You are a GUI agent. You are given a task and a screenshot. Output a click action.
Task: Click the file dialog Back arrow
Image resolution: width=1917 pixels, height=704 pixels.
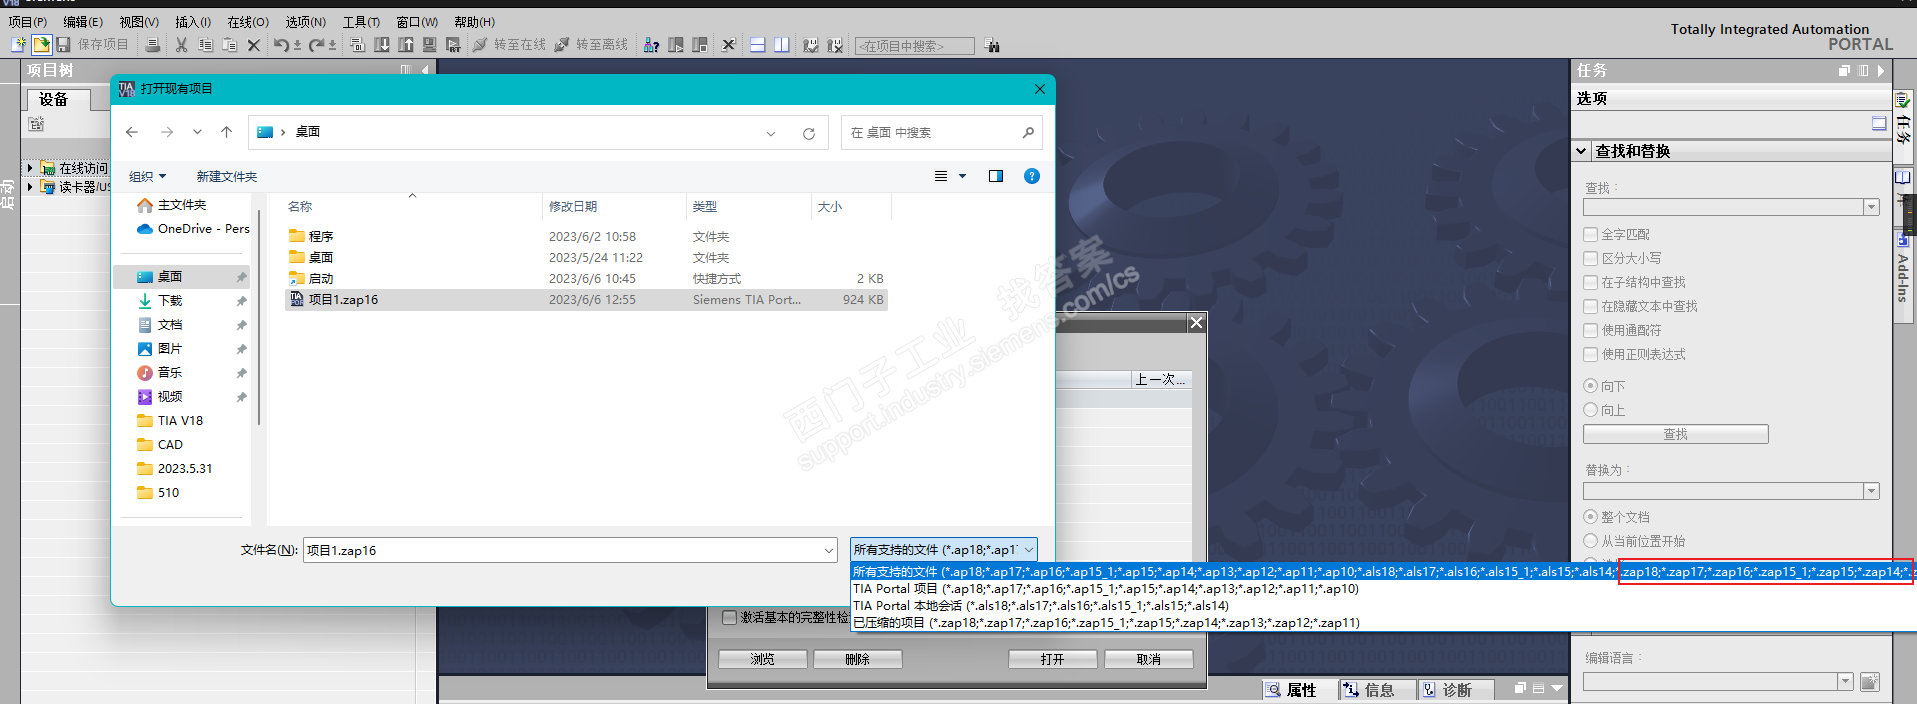[x=132, y=132]
